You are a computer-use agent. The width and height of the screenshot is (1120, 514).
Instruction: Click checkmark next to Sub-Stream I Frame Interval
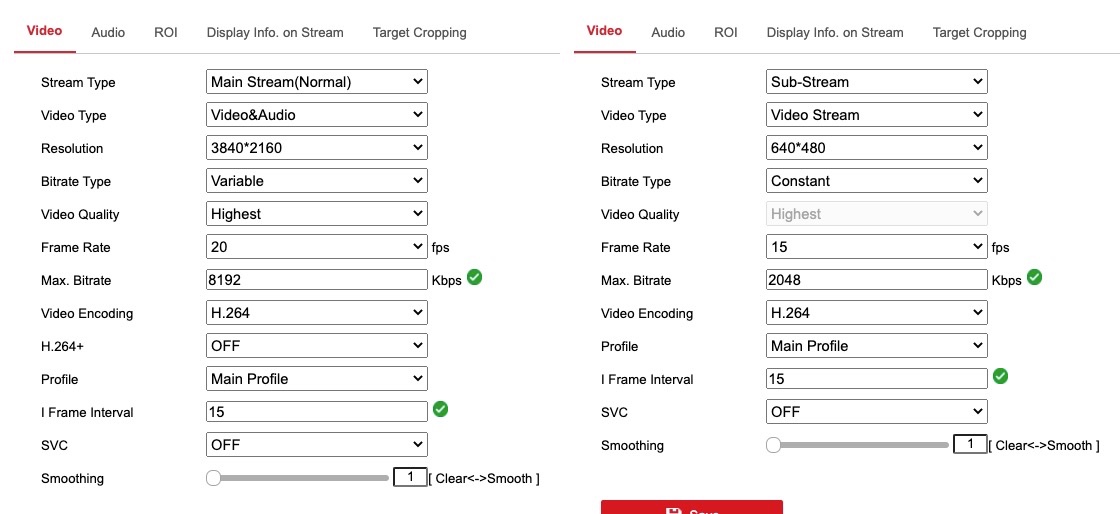(1000, 376)
